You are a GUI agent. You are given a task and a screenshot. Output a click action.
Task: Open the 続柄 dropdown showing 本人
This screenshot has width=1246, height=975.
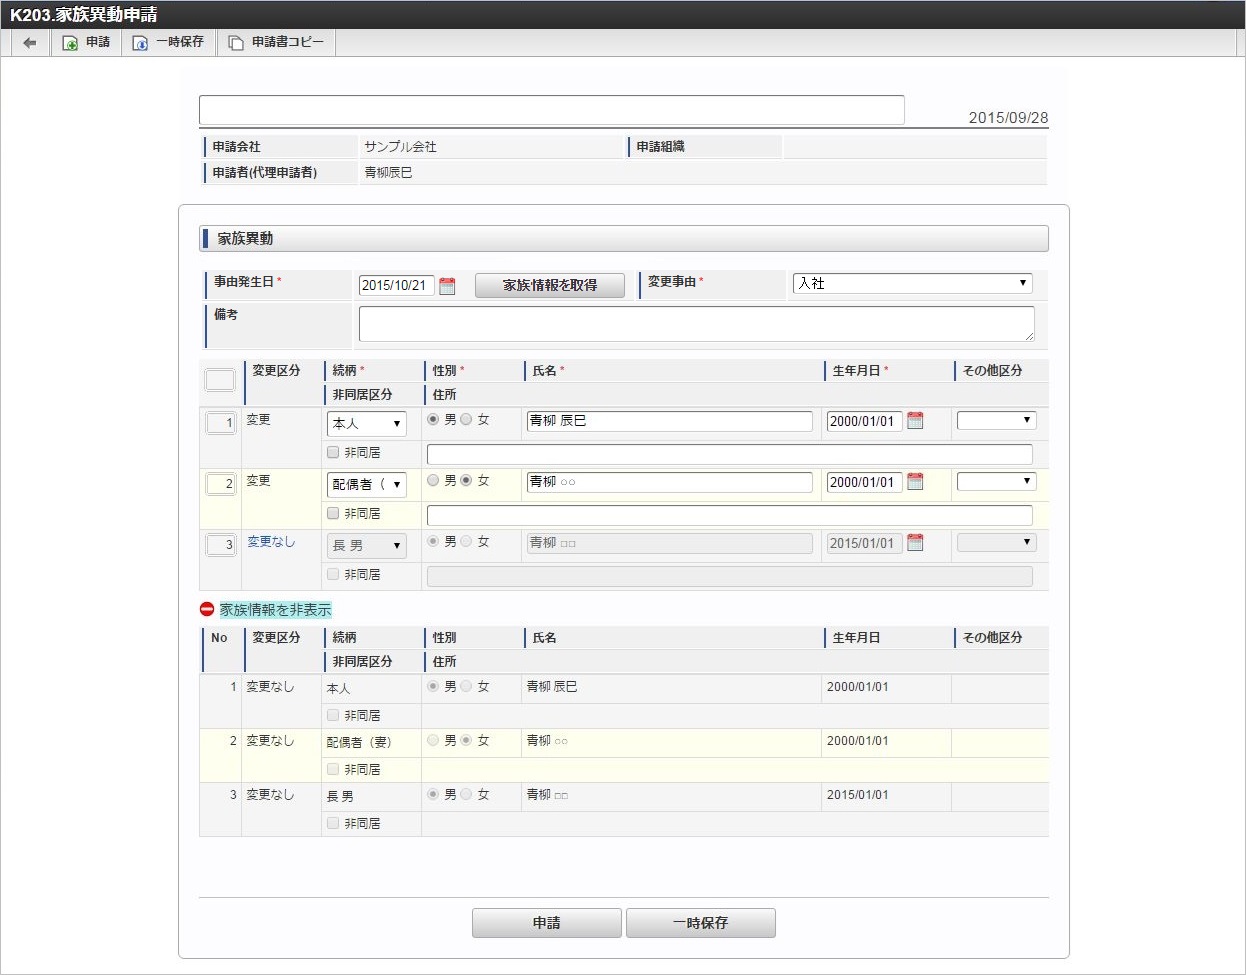click(x=366, y=423)
